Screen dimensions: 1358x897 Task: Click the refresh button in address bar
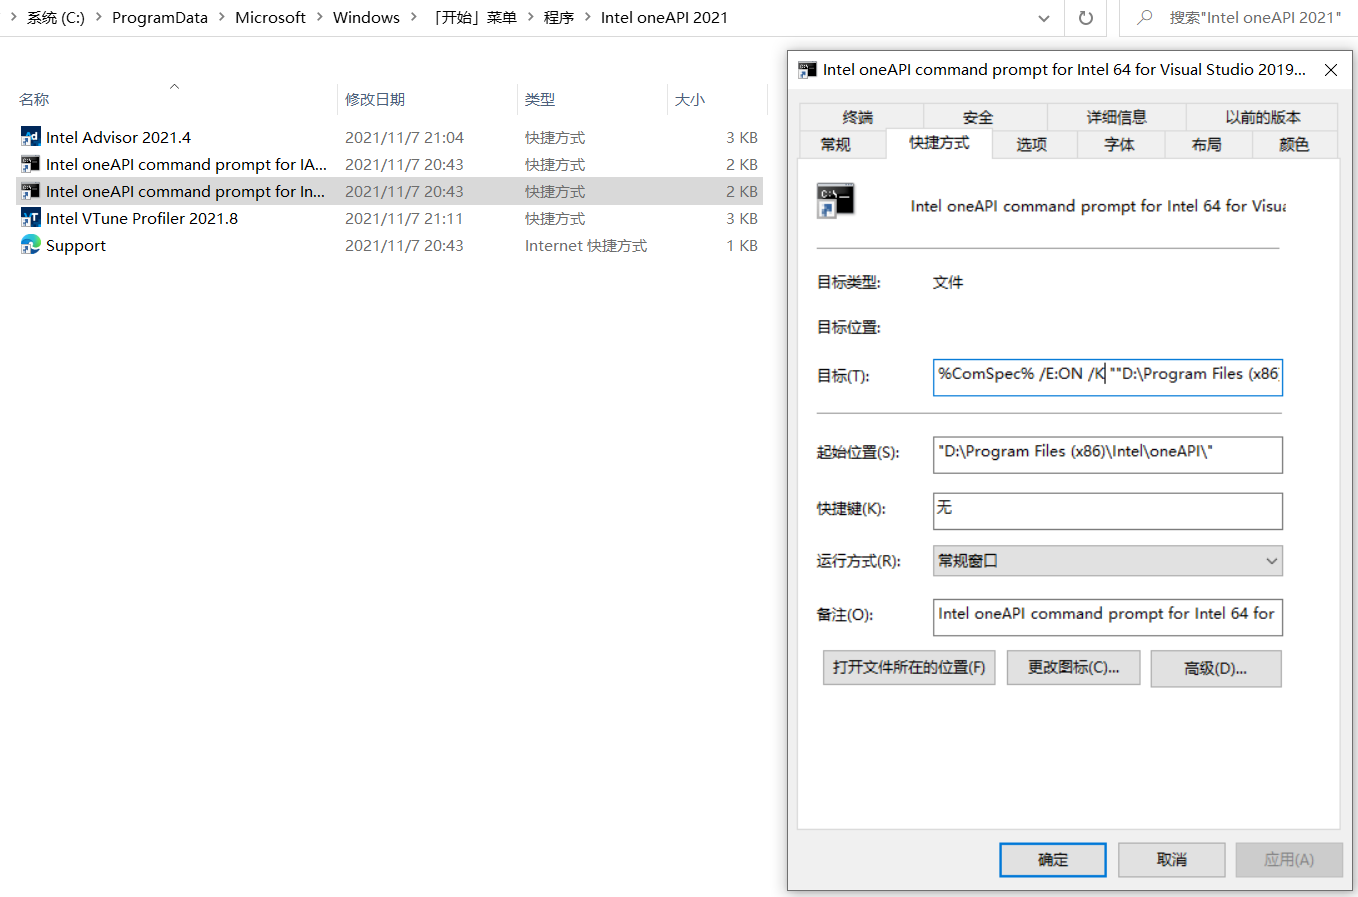[1086, 18]
